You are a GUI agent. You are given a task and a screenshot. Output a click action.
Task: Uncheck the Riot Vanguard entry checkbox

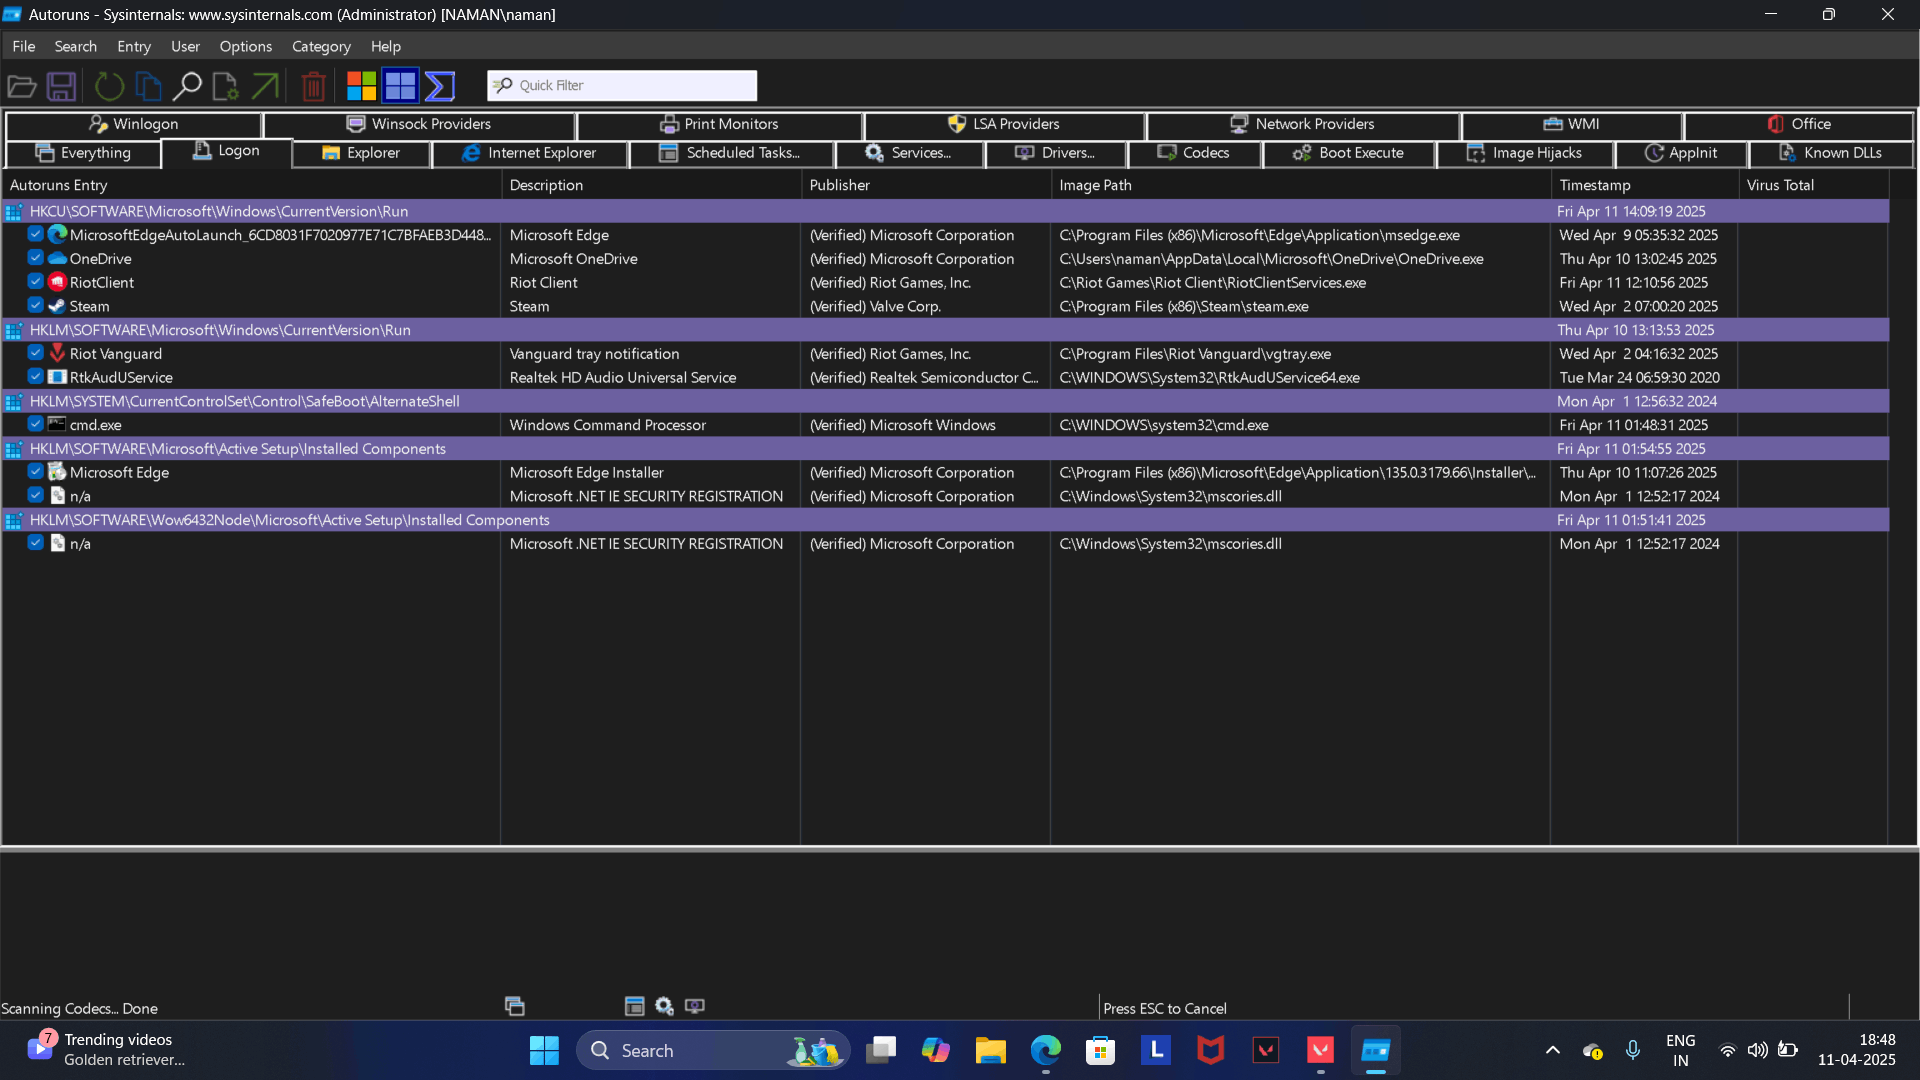(x=36, y=353)
